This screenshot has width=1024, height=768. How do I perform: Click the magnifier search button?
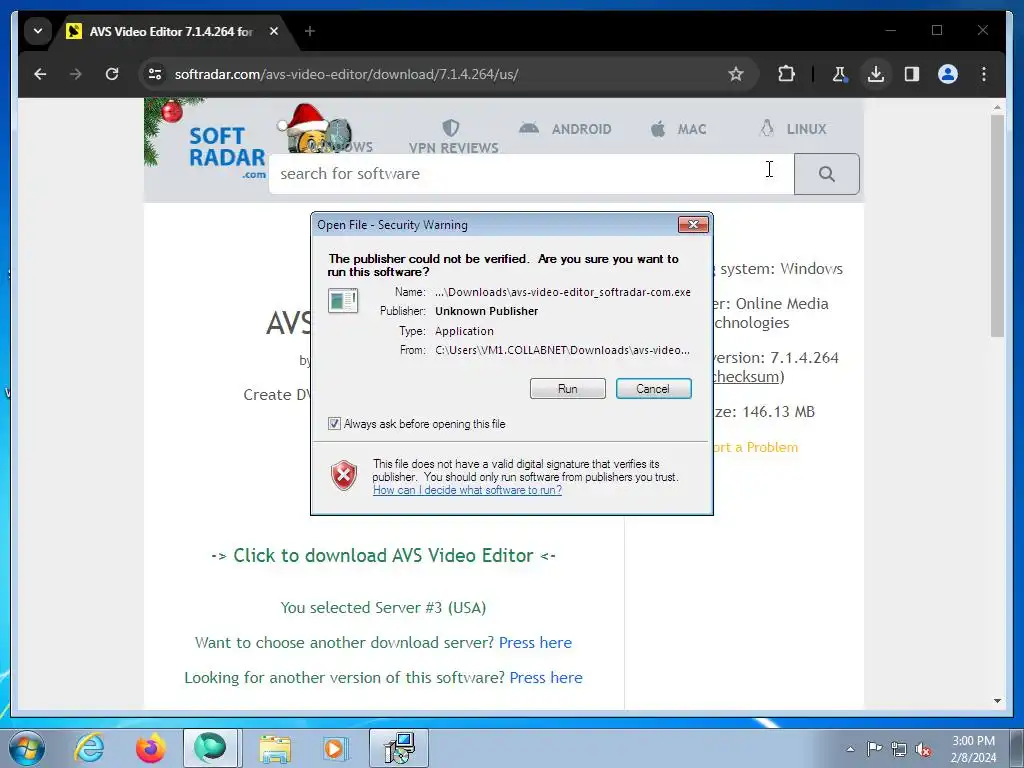(827, 174)
